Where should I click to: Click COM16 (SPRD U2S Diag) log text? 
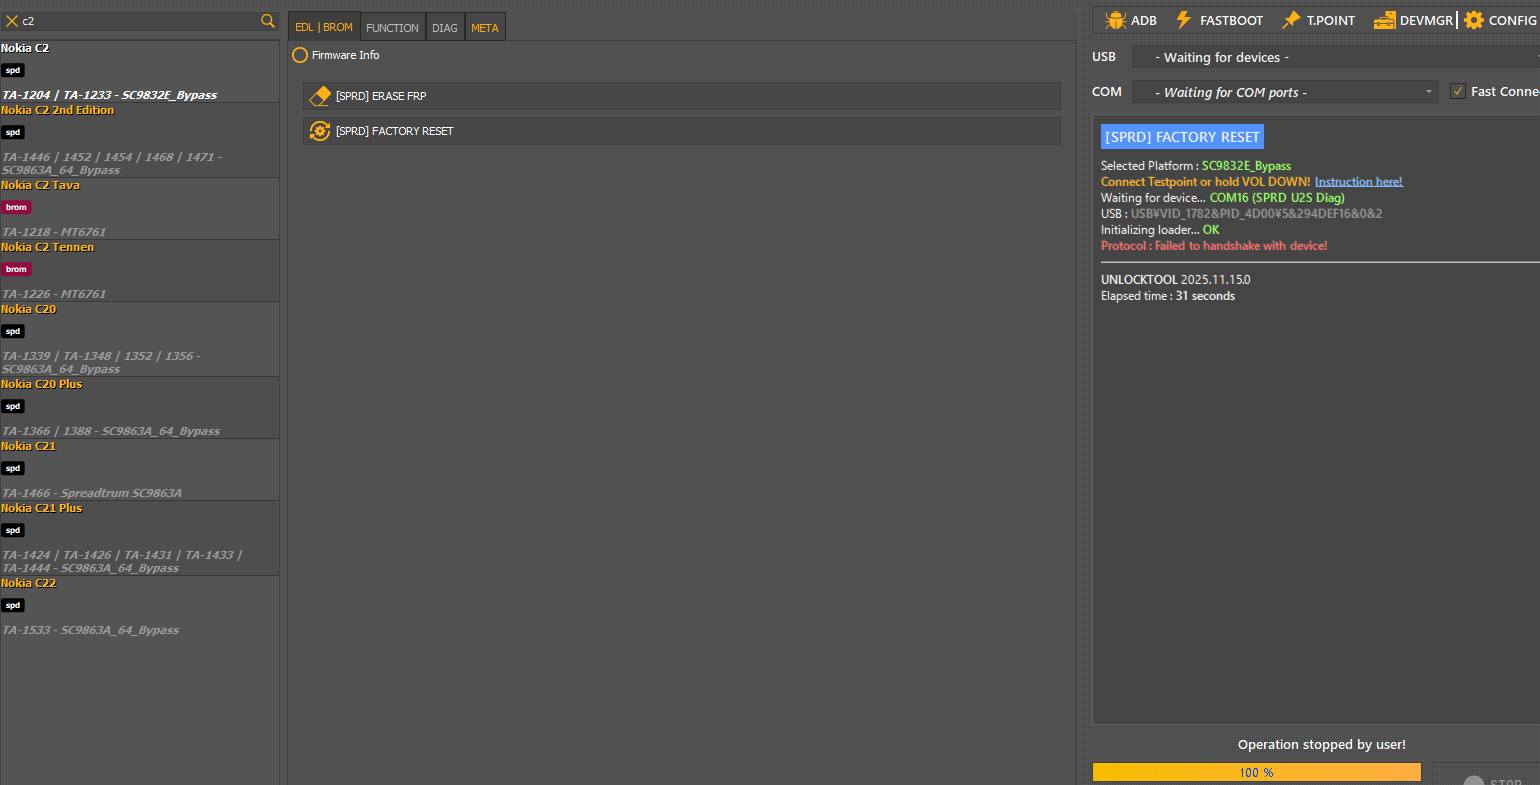[1277, 198]
